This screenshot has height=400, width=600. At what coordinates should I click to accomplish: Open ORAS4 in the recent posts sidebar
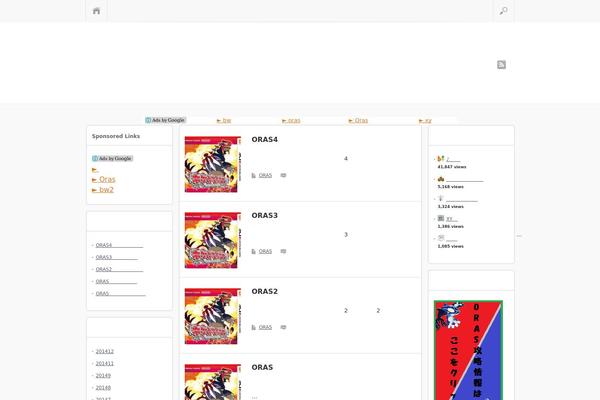[119, 245]
